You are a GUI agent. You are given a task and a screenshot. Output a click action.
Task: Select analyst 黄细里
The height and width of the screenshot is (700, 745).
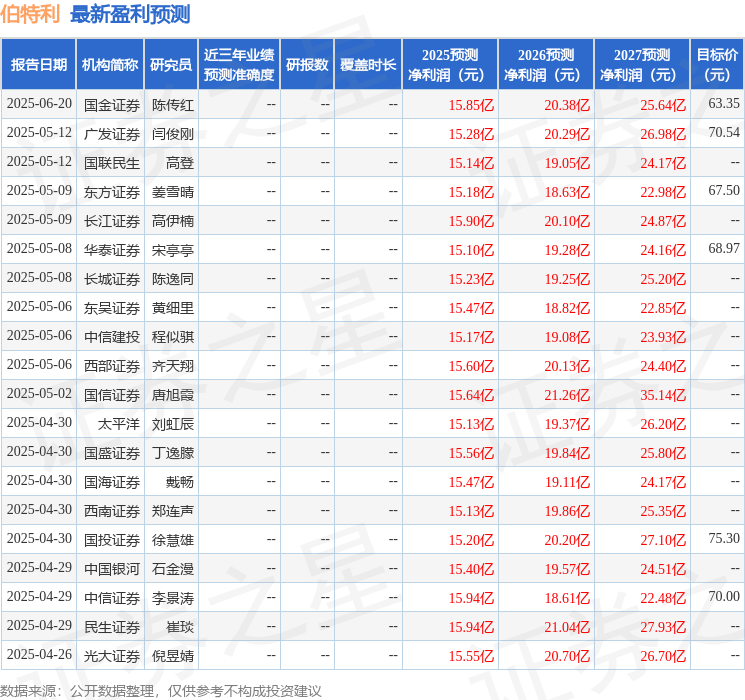click(x=173, y=308)
